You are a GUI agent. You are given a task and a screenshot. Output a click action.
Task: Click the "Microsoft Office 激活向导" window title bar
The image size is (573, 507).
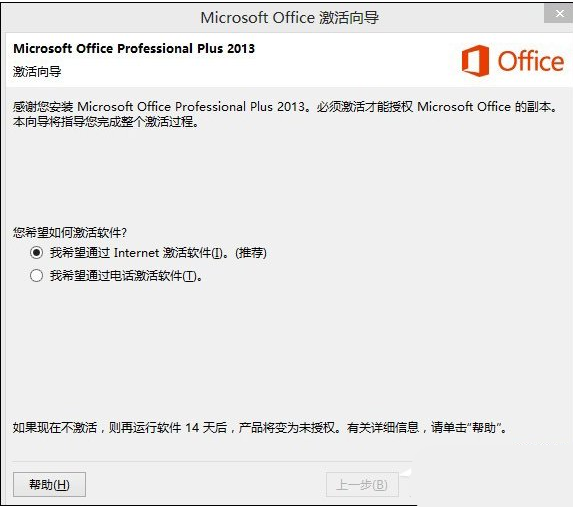click(x=289, y=17)
